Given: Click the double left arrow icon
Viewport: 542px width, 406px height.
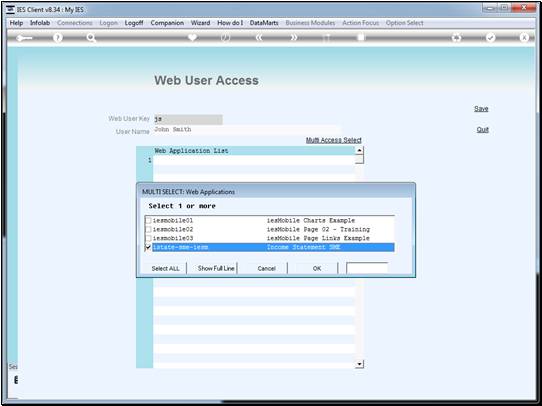Looking at the screenshot, I should (x=259, y=37).
